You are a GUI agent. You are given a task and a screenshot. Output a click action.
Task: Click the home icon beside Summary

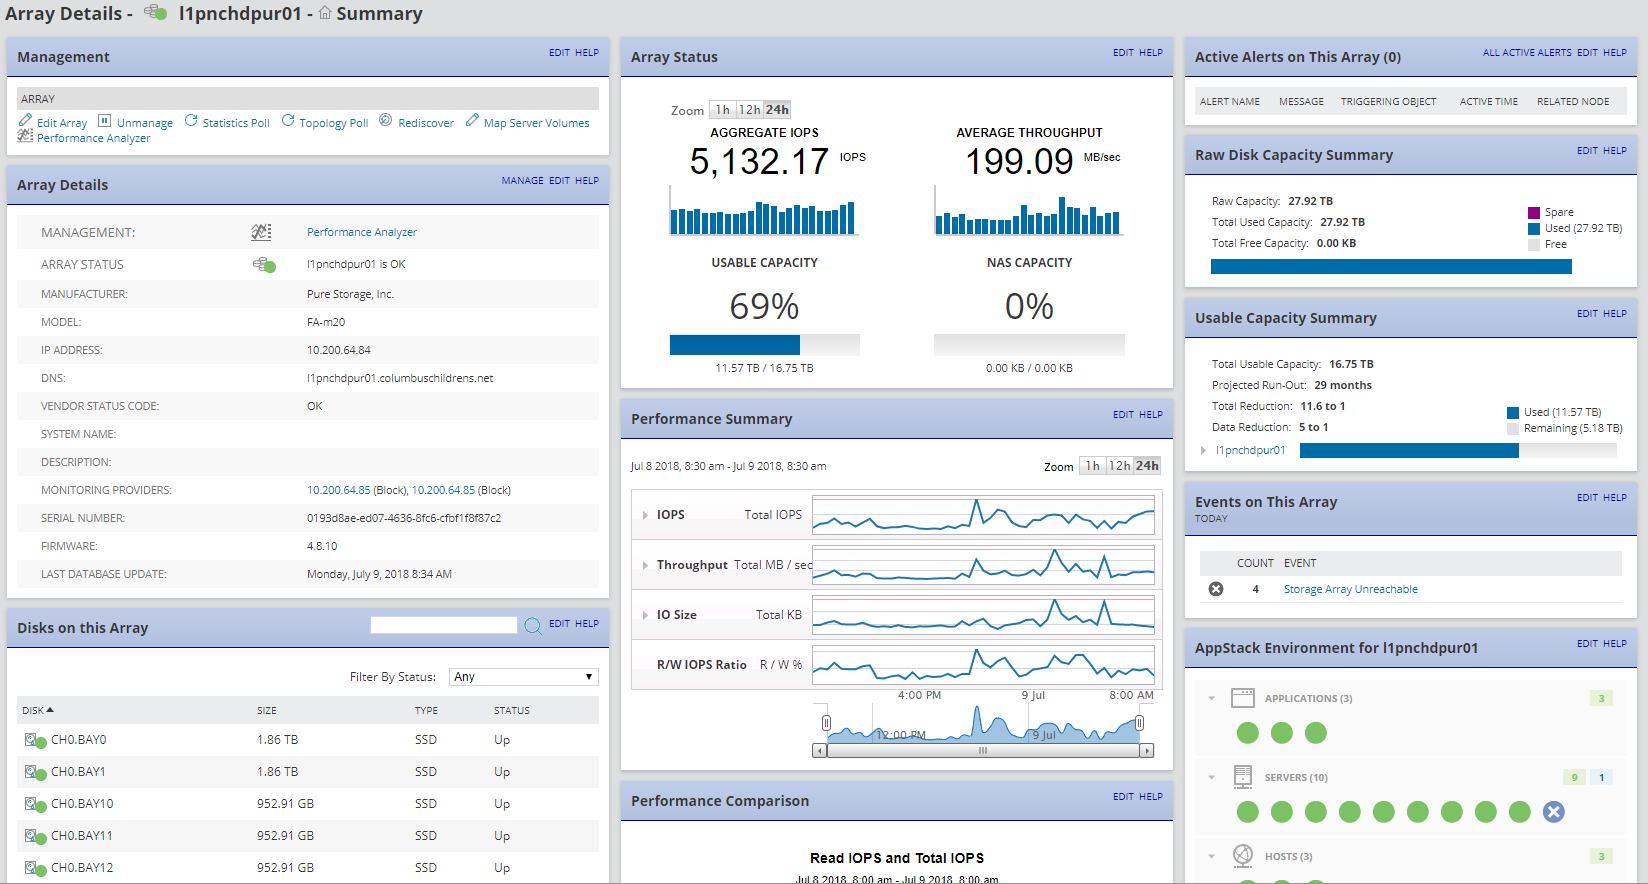[x=325, y=13]
